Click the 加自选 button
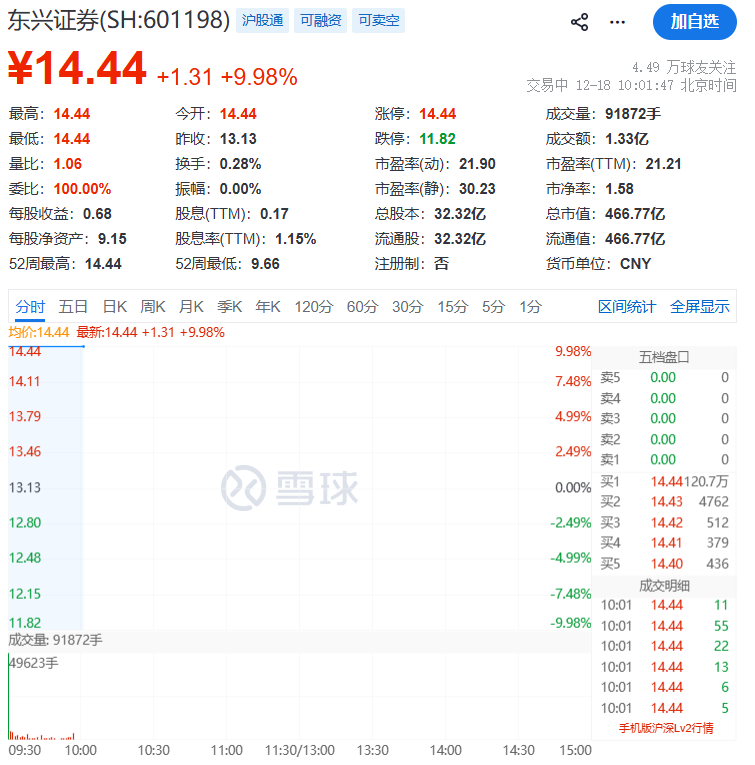The width and height of the screenshot is (755, 765). (694, 21)
